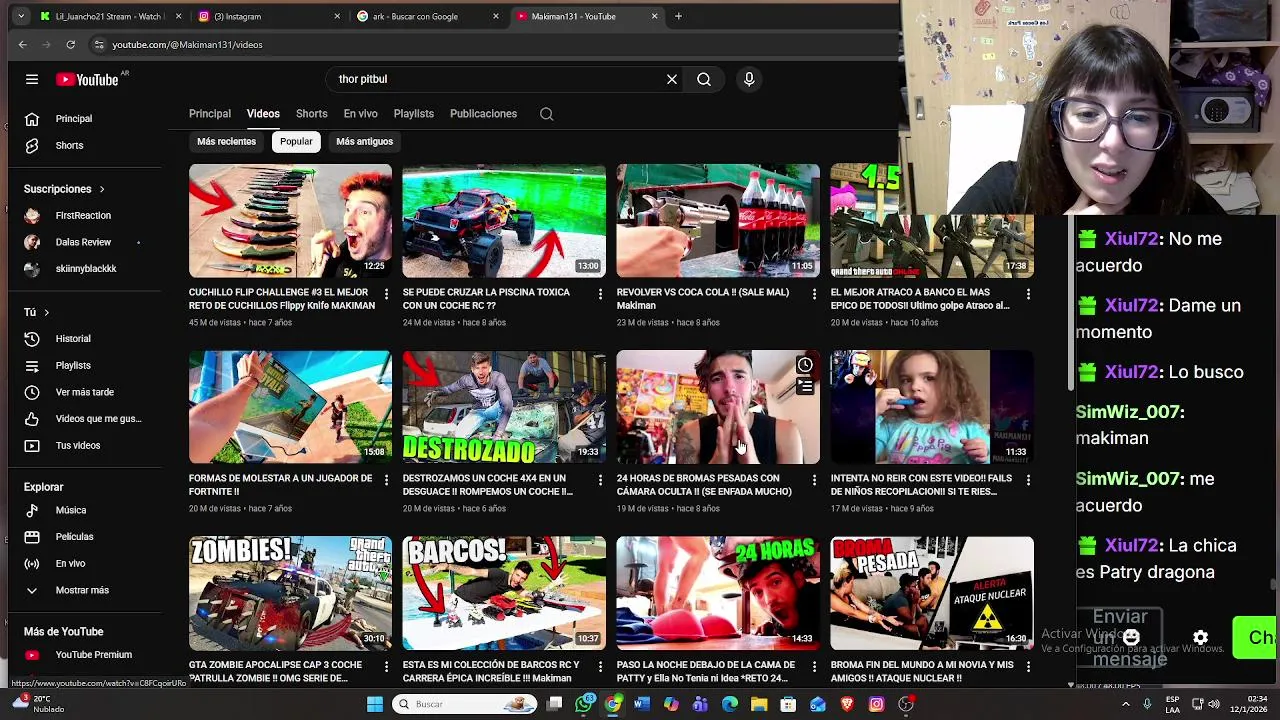The width and height of the screenshot is (1280, 720).
Task: Expand the Tú section
Action: [36, 312]
